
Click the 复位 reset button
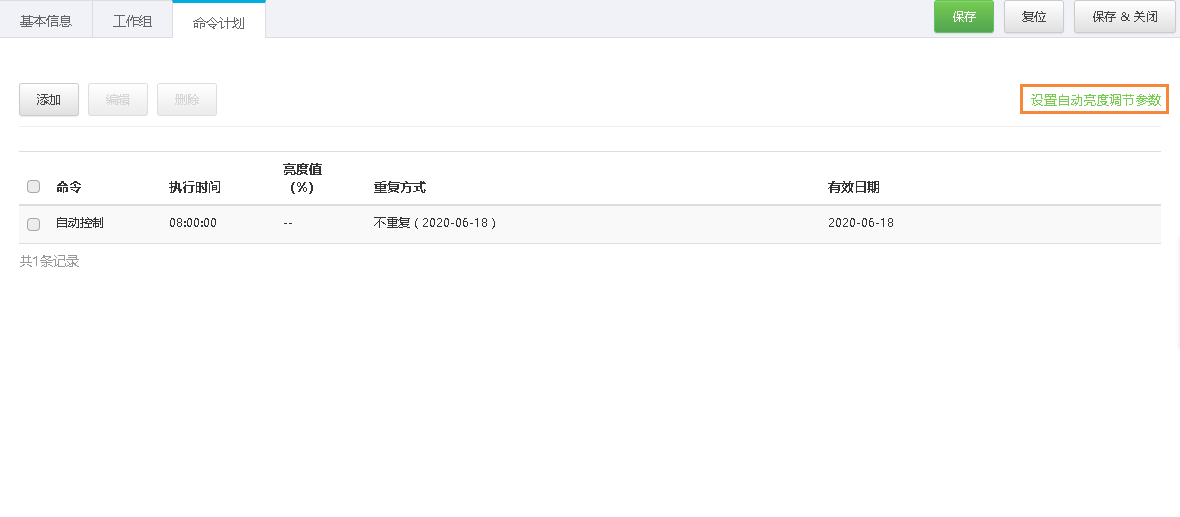click(1034, 17)
